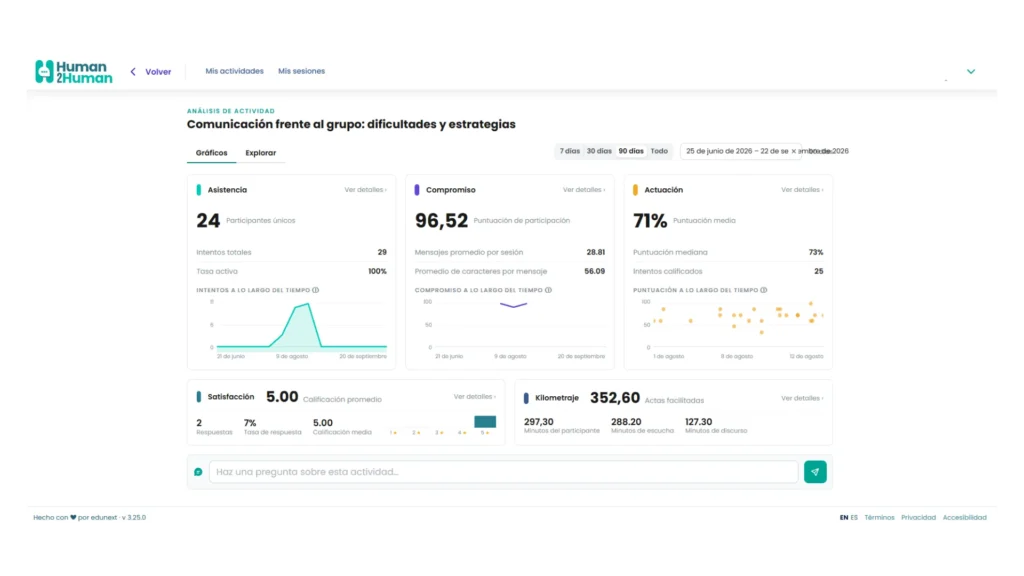Click the Satisfacción color marker

pyautogui.click(x=199, y=397)
